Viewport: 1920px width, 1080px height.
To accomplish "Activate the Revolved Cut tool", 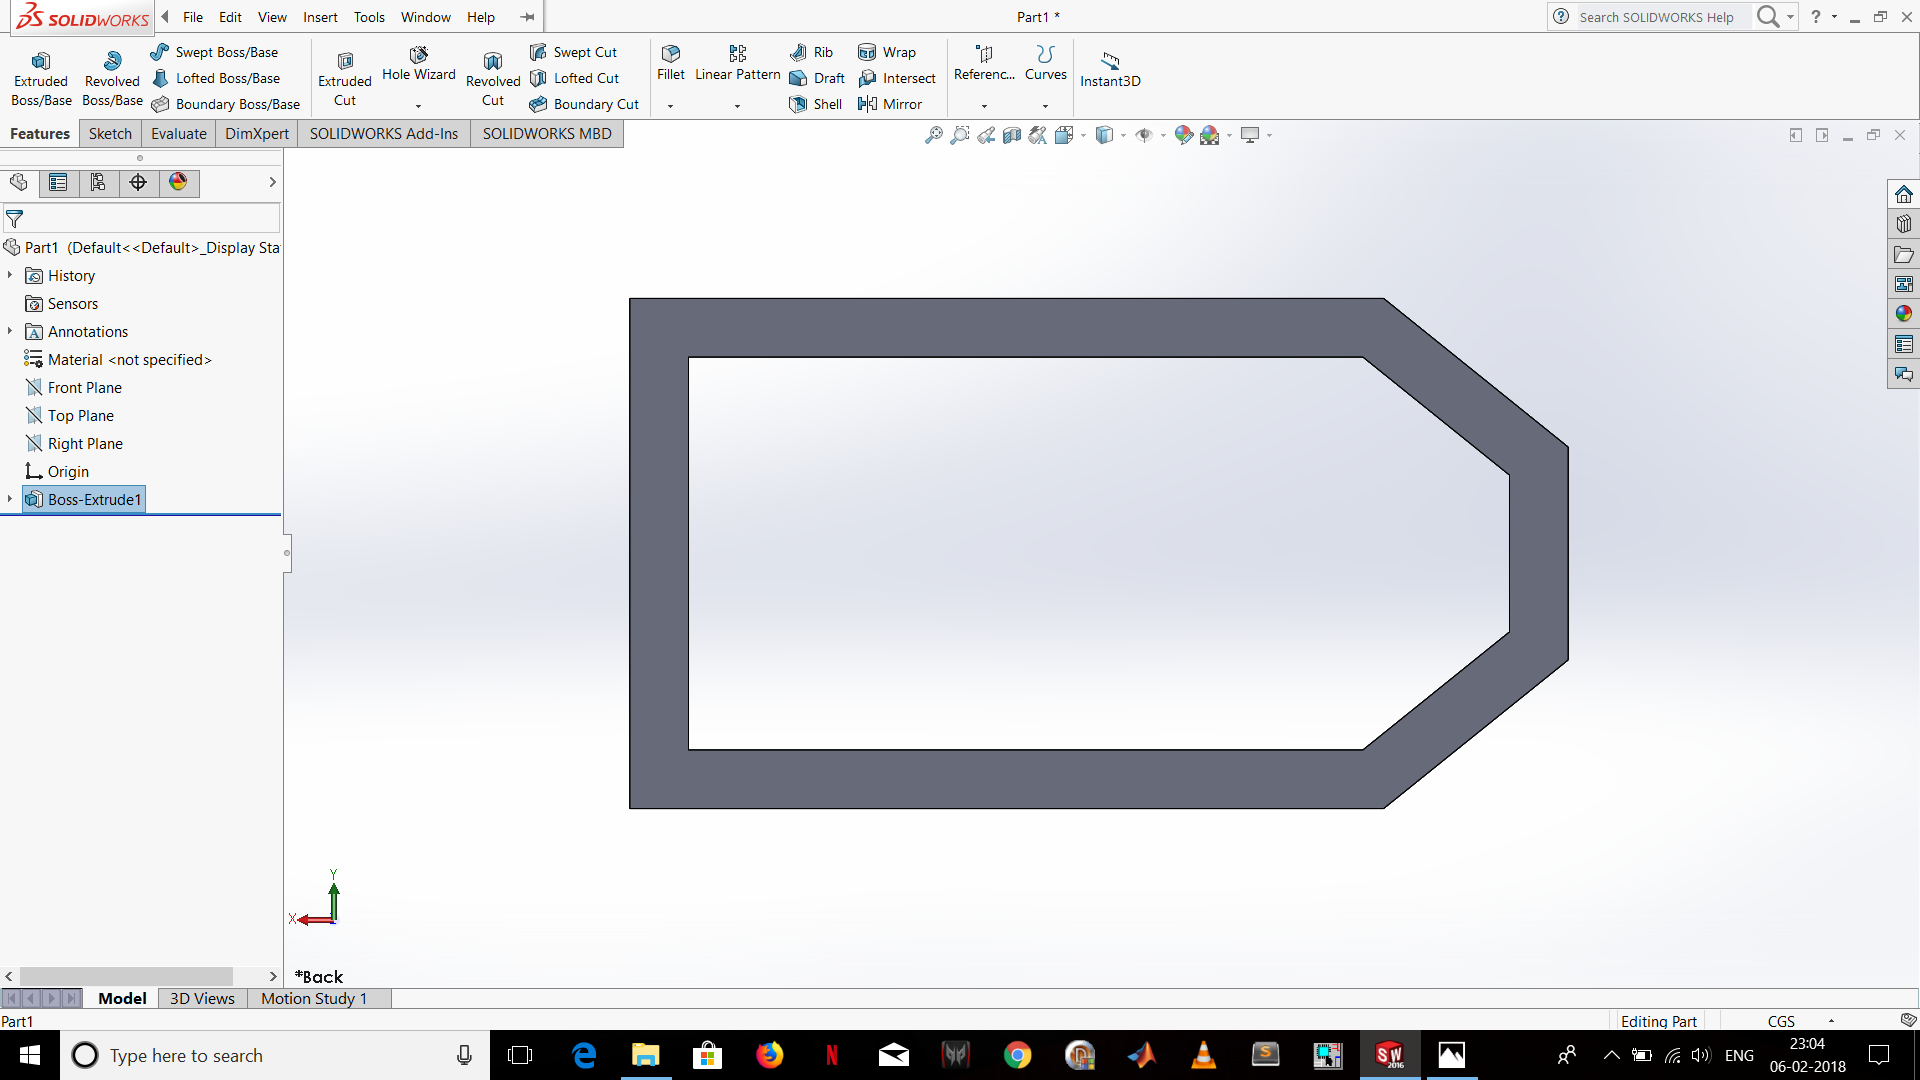I will 493,79.
